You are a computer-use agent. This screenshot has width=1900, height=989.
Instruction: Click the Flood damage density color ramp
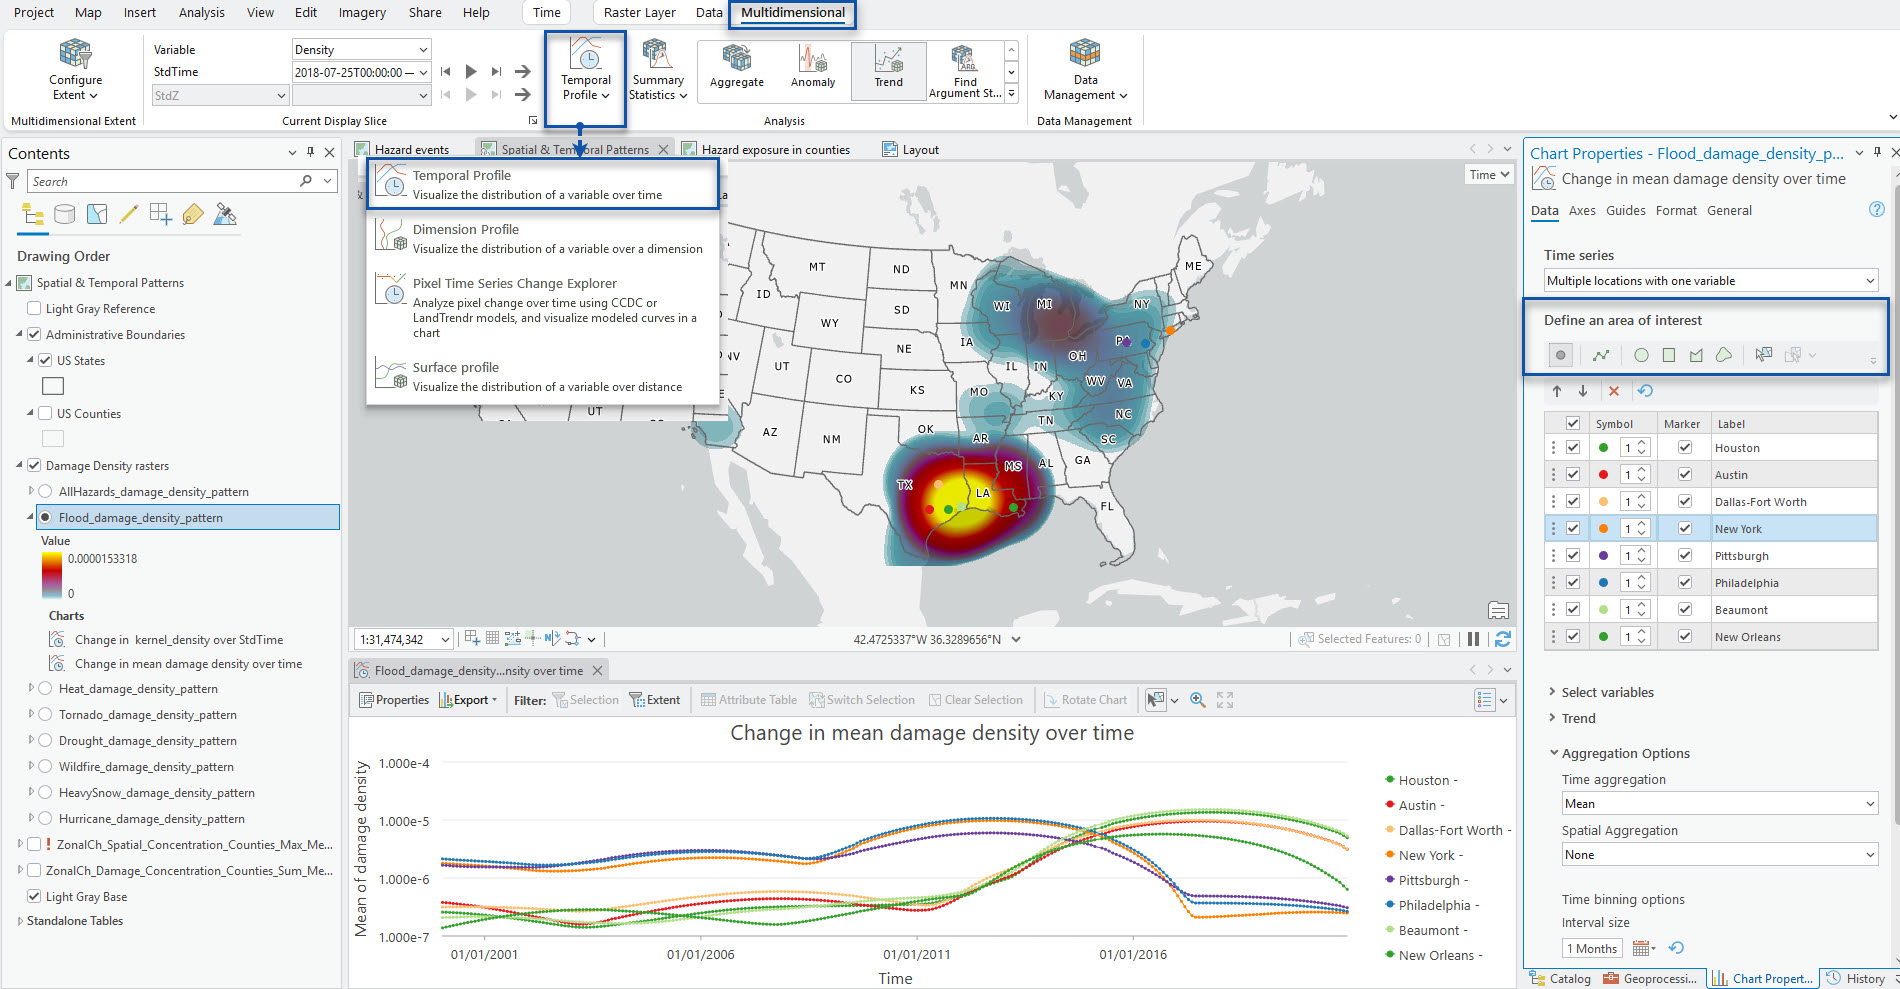tap(52, 575)
